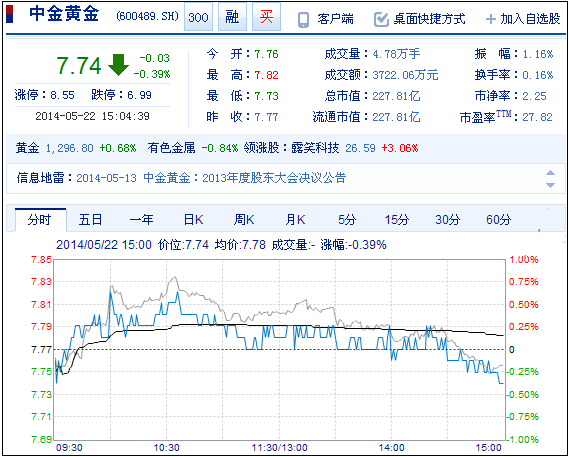
Task: Click the 成交量 value 4.78万手
Action: click(x=396, y=54)
